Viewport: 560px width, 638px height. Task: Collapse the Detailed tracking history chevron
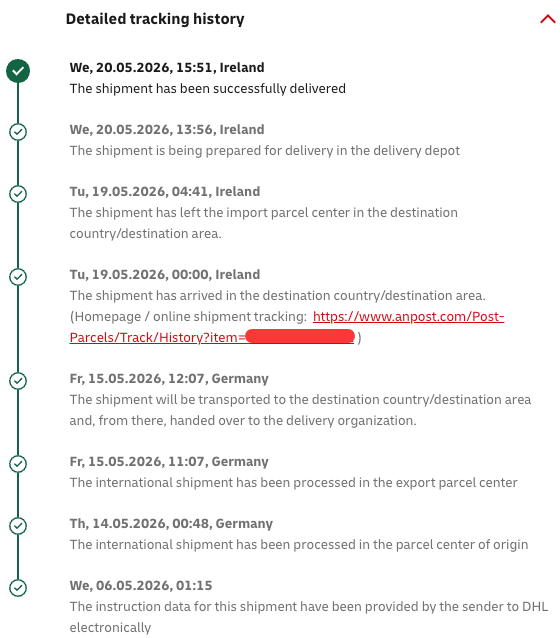[547, 19]
